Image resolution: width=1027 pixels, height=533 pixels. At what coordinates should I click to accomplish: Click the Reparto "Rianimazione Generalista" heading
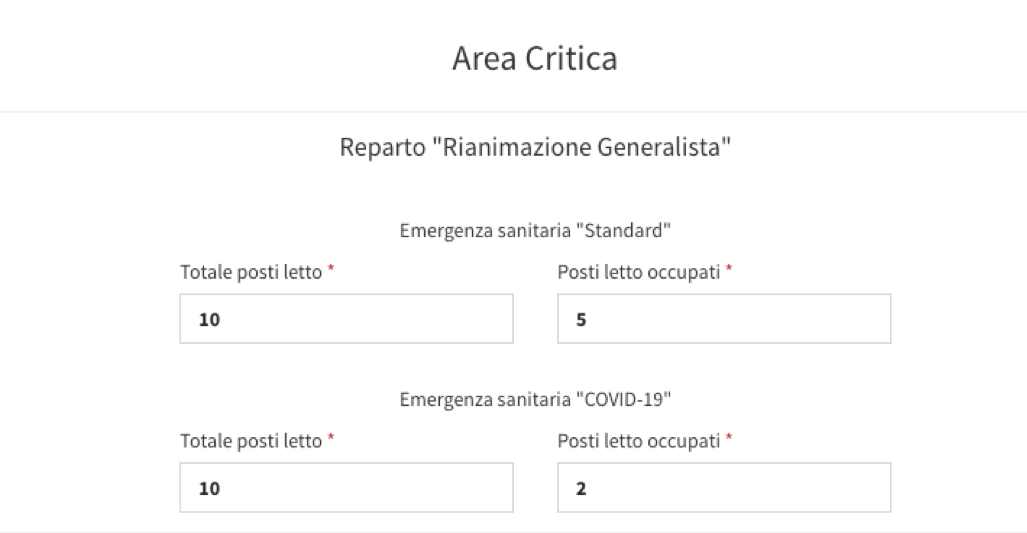(535, 147)
